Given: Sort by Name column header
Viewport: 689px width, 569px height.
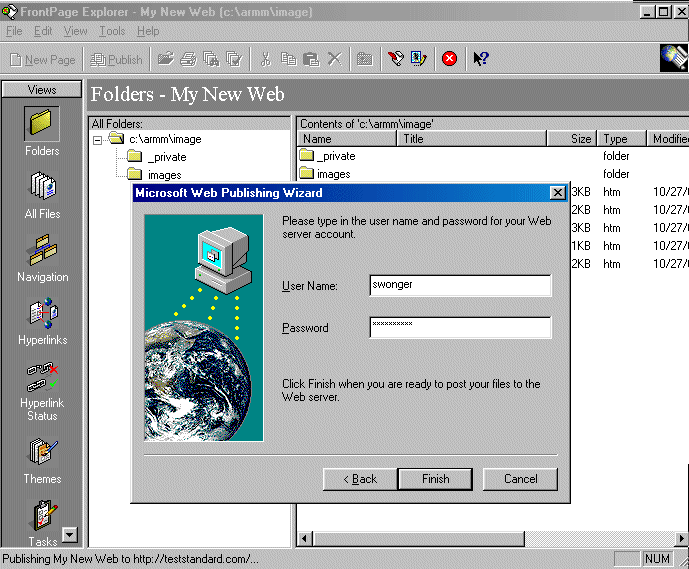Looking at the screenshot, I should coord(347,139).
